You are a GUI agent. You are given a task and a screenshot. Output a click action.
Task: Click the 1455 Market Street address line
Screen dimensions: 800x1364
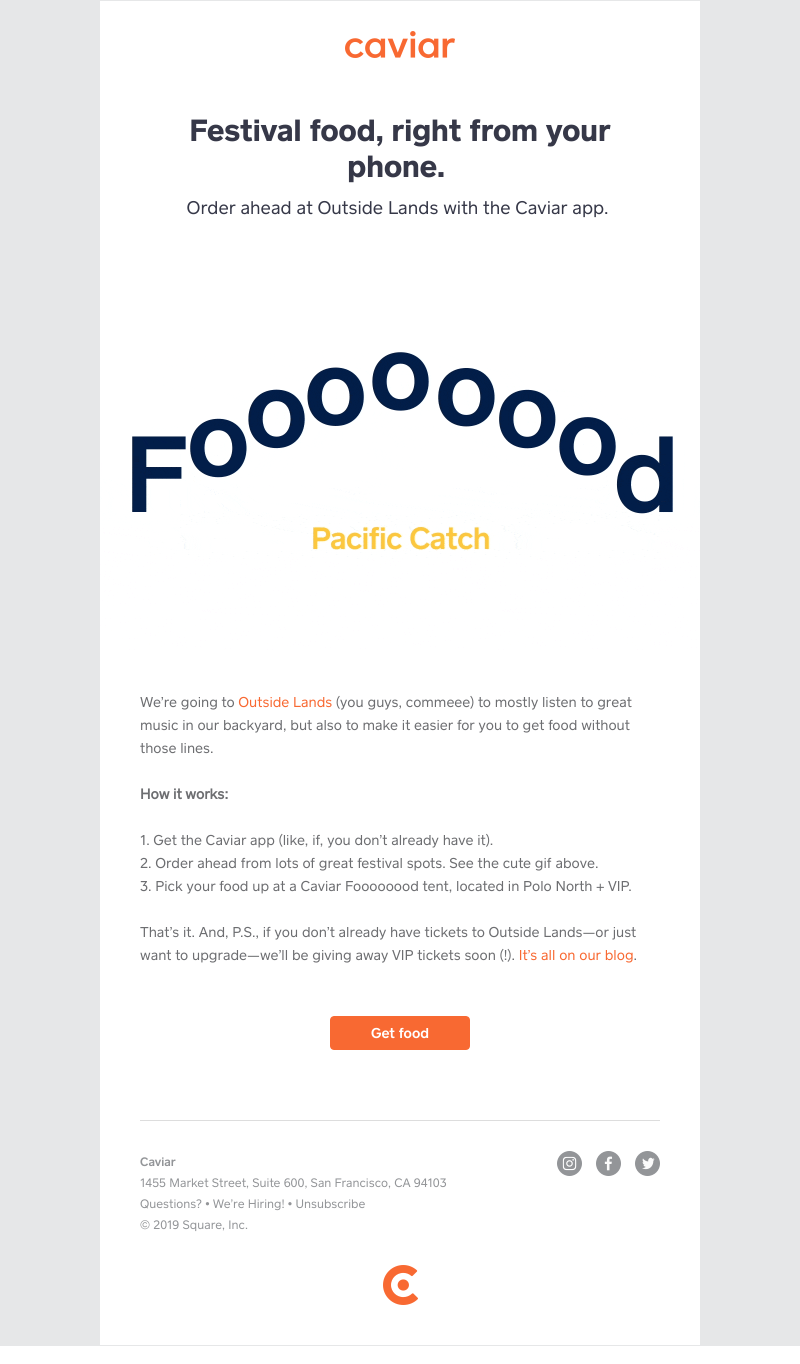click(x=293, y=1183)
